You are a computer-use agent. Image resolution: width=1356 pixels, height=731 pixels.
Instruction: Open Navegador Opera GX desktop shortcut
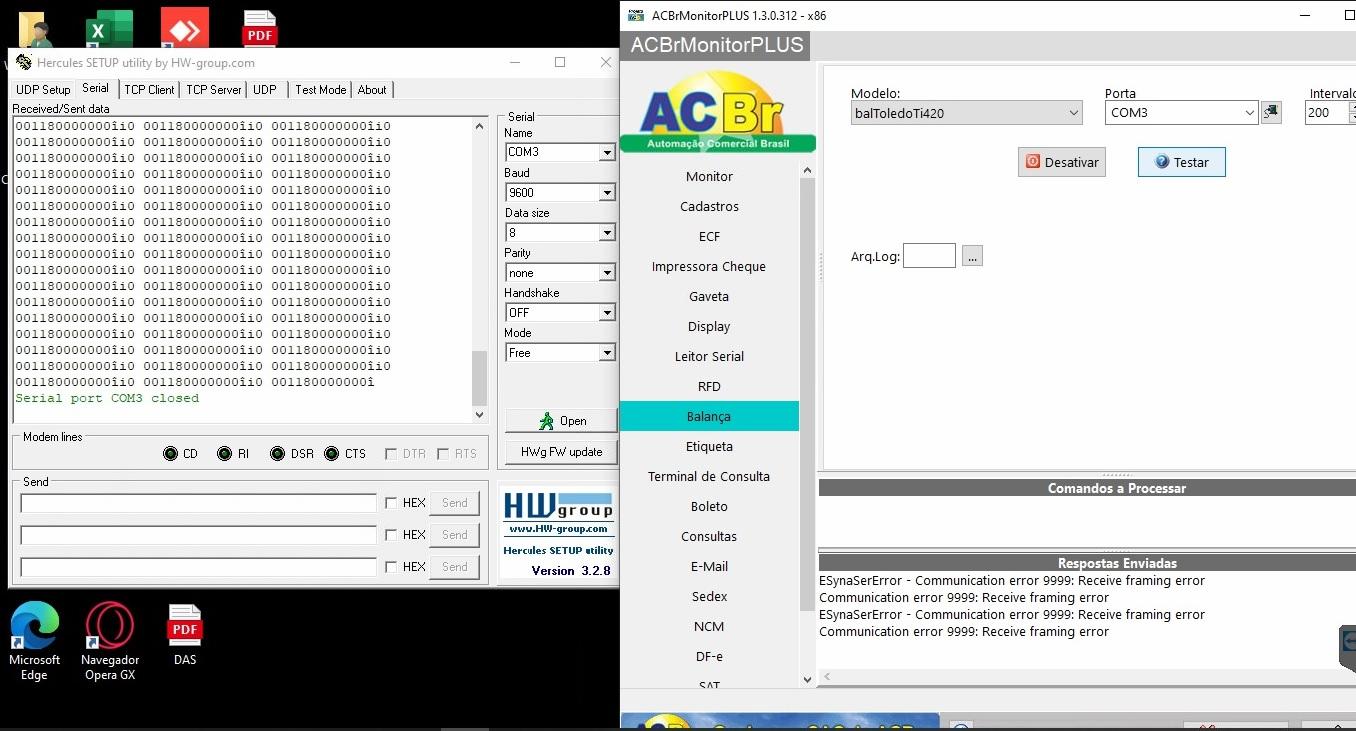(x=109, y=642)
